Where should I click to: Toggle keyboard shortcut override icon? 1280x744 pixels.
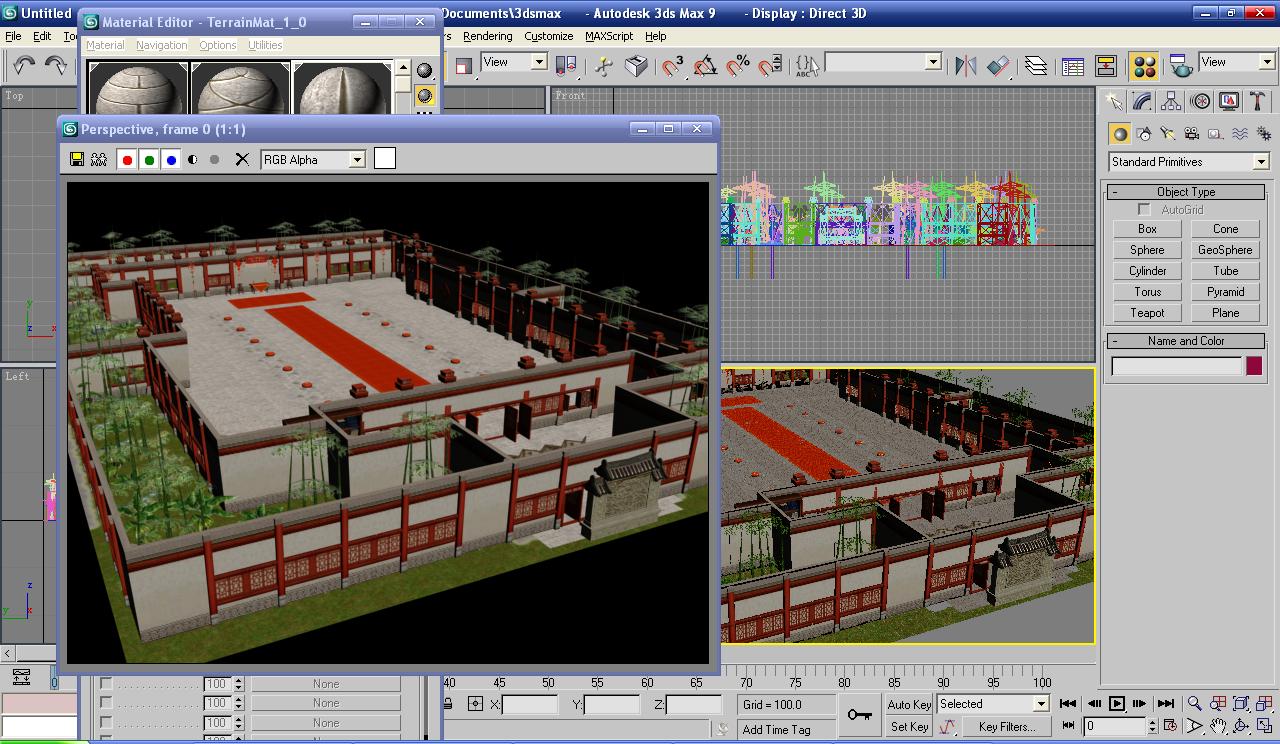636,66
